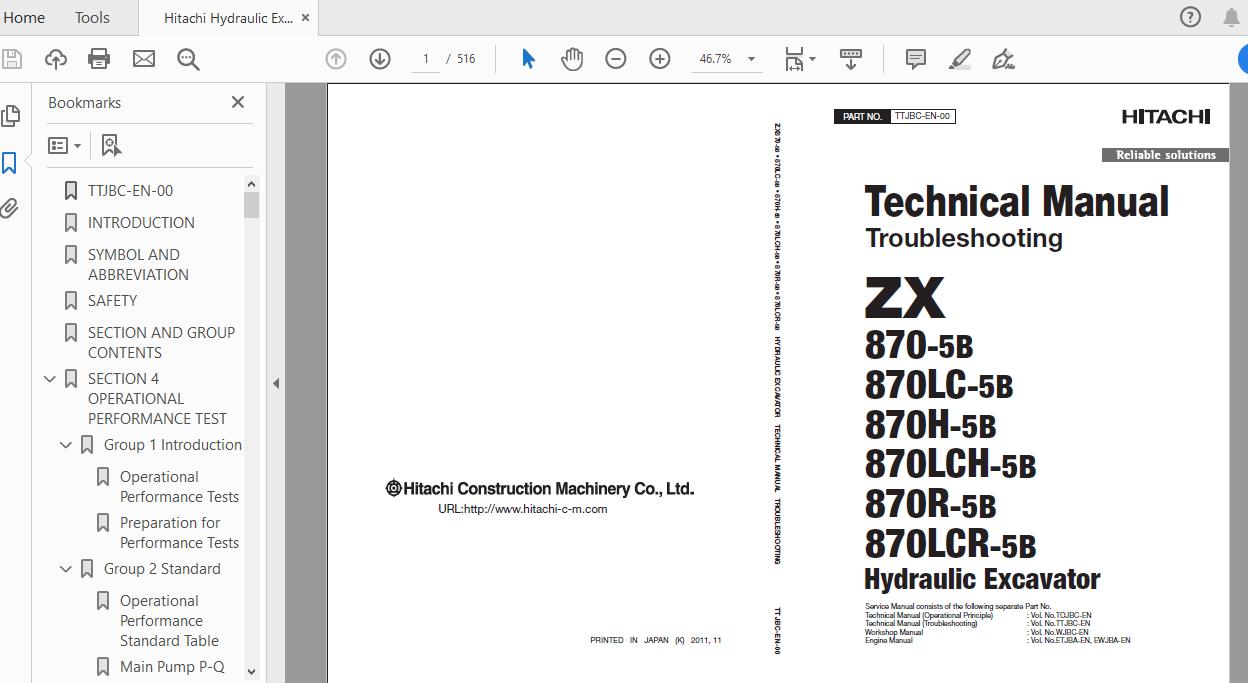Screen dimensions: 1248x683
Task: Click the PART NO. TTJBC-EN-00 label
Action: pyautogui.click(x=894, y=116)
